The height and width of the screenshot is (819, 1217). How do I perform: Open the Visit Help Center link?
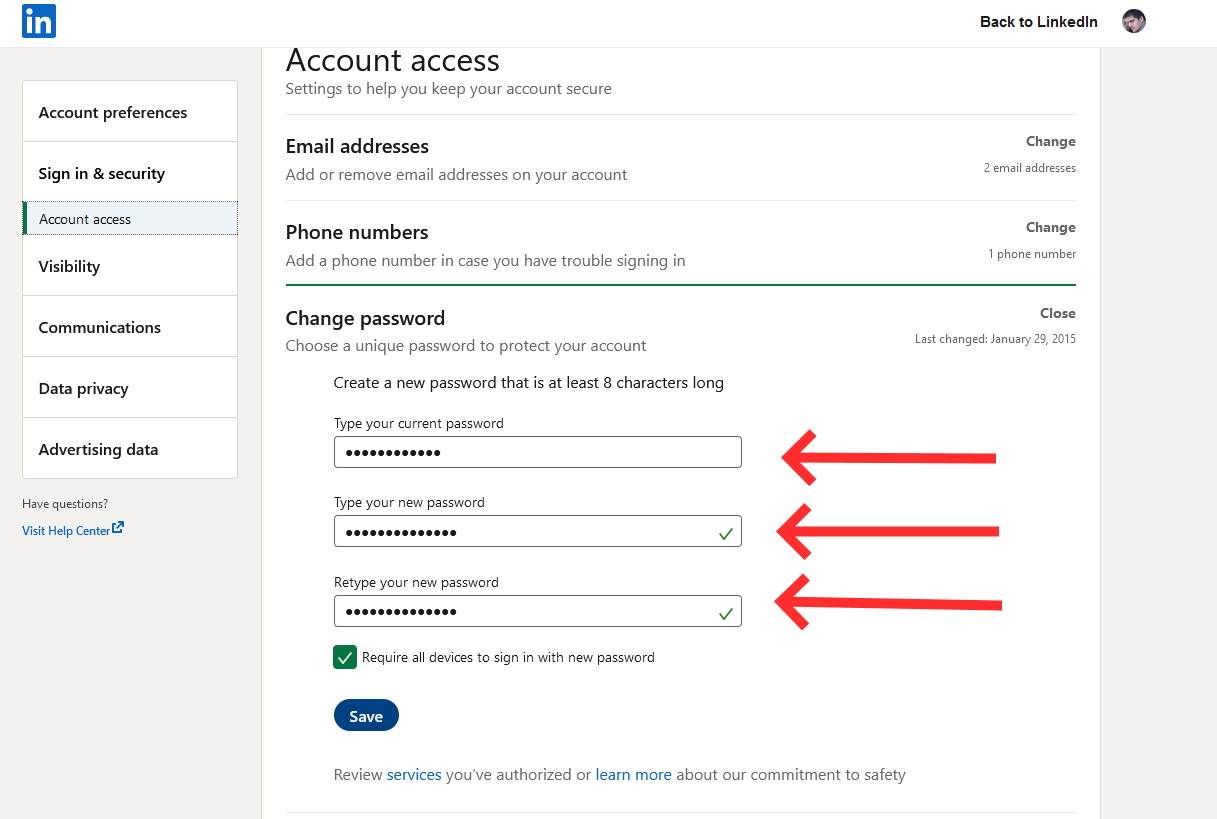(66, 531)
